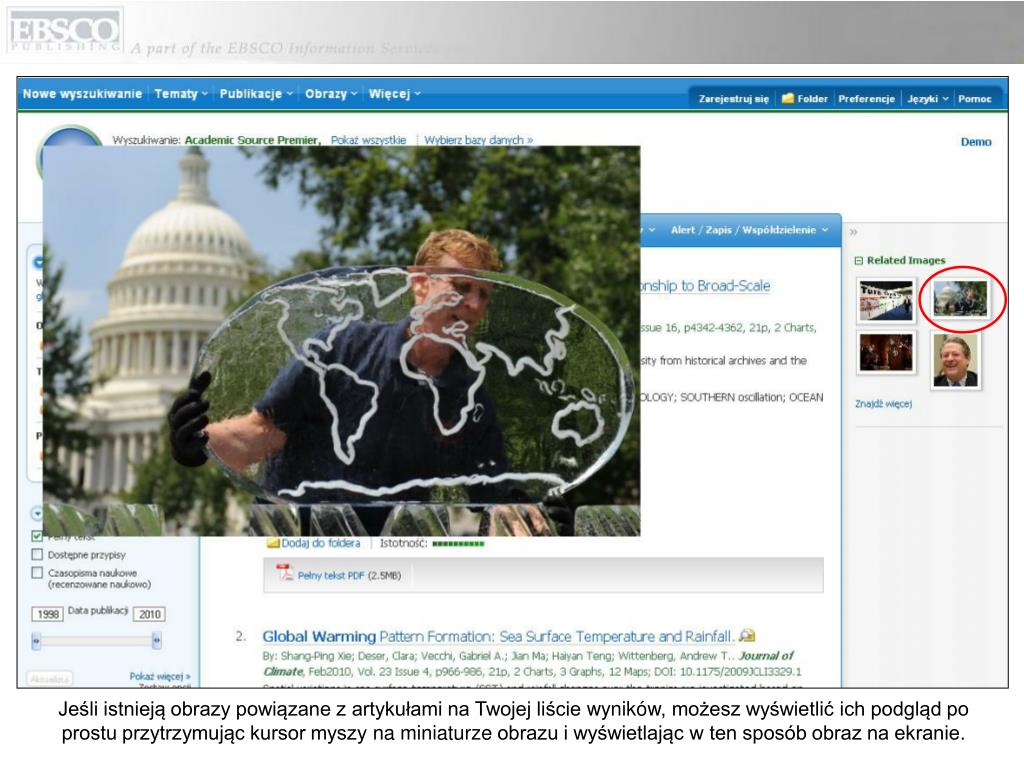Click the Data publikacji label
Viewport: 1024px width, 768px height.
coord(98,611)
